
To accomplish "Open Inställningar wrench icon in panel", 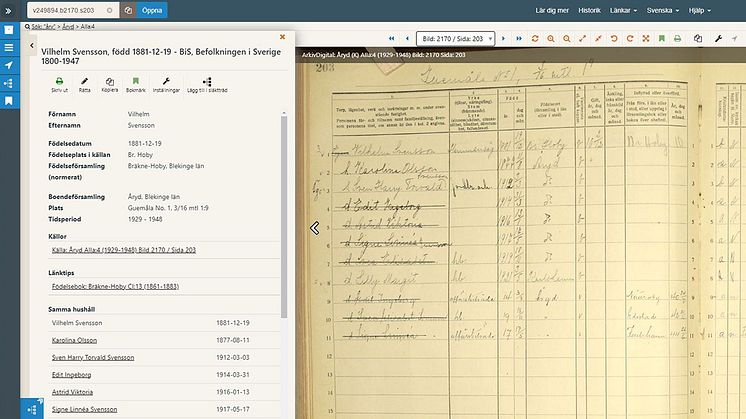I will [x=166, y=81].
